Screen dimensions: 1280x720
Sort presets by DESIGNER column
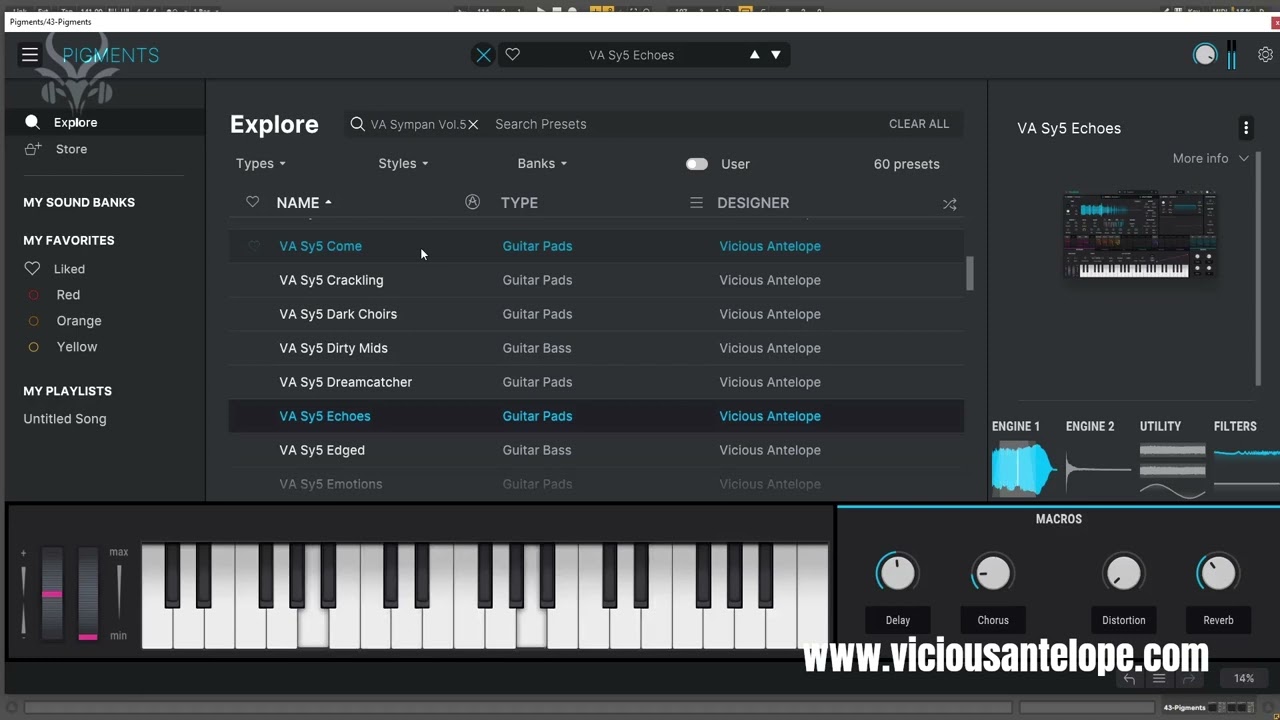click(753, 203)
